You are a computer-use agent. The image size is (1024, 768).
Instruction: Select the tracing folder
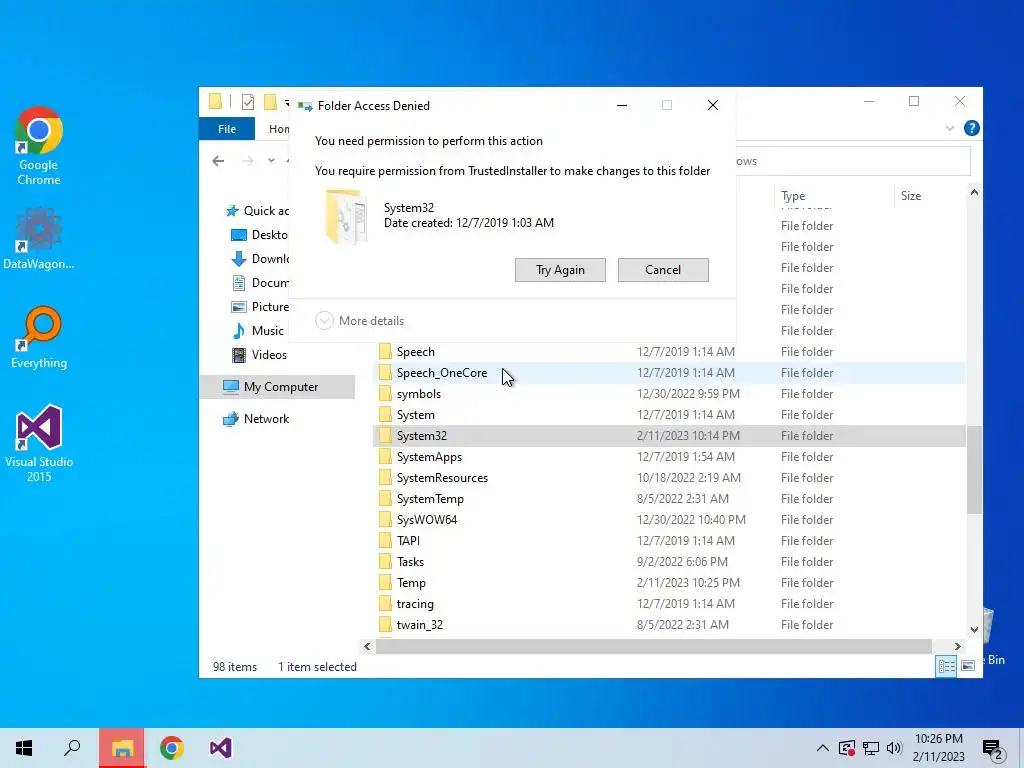pos(669,603)
